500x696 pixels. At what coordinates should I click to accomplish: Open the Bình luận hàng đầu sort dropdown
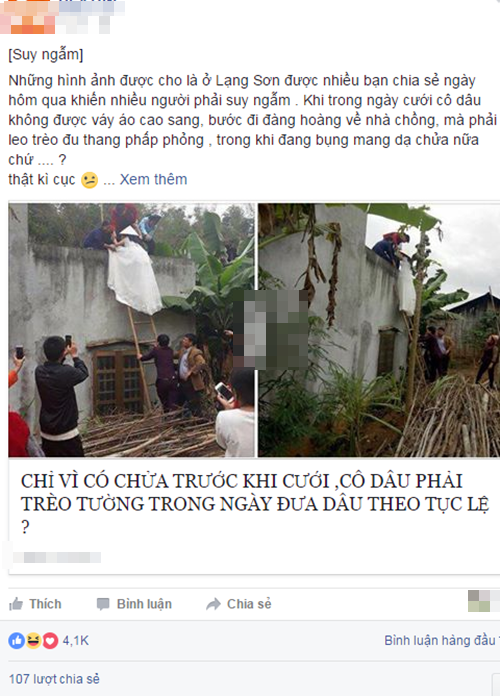pos(441,641)
